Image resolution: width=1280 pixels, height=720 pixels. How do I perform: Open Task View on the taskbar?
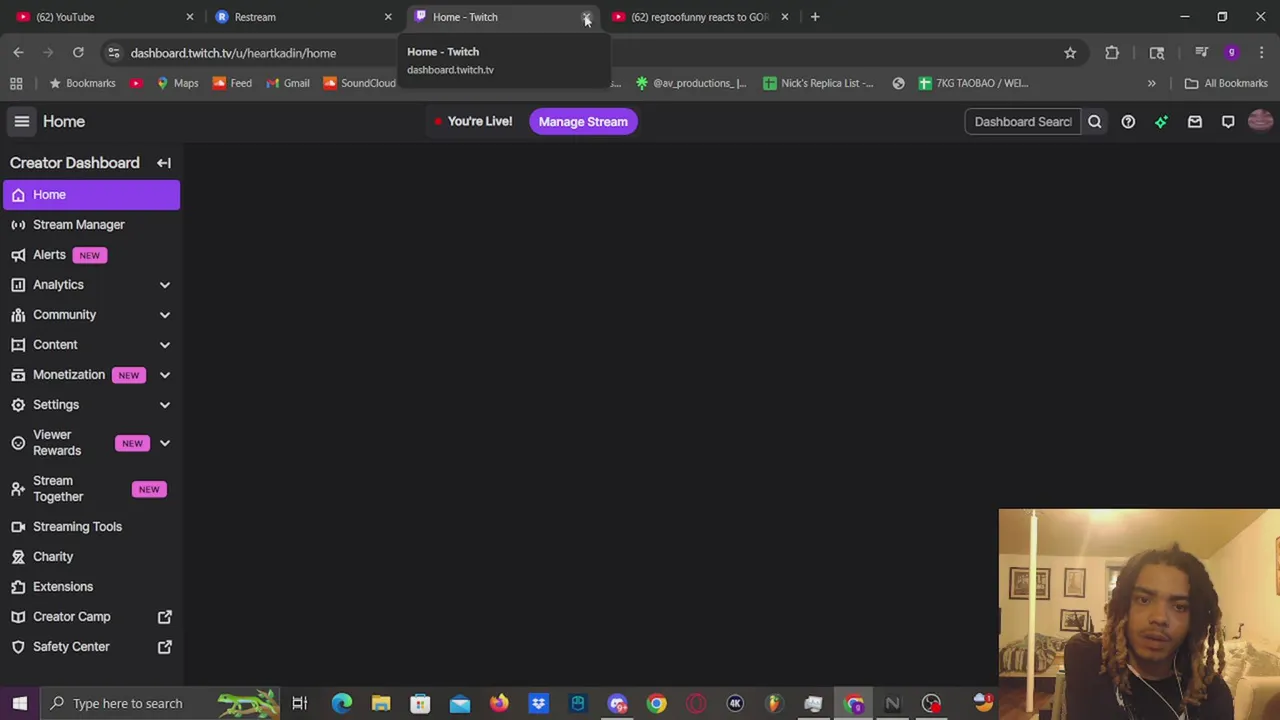[299, 703]
